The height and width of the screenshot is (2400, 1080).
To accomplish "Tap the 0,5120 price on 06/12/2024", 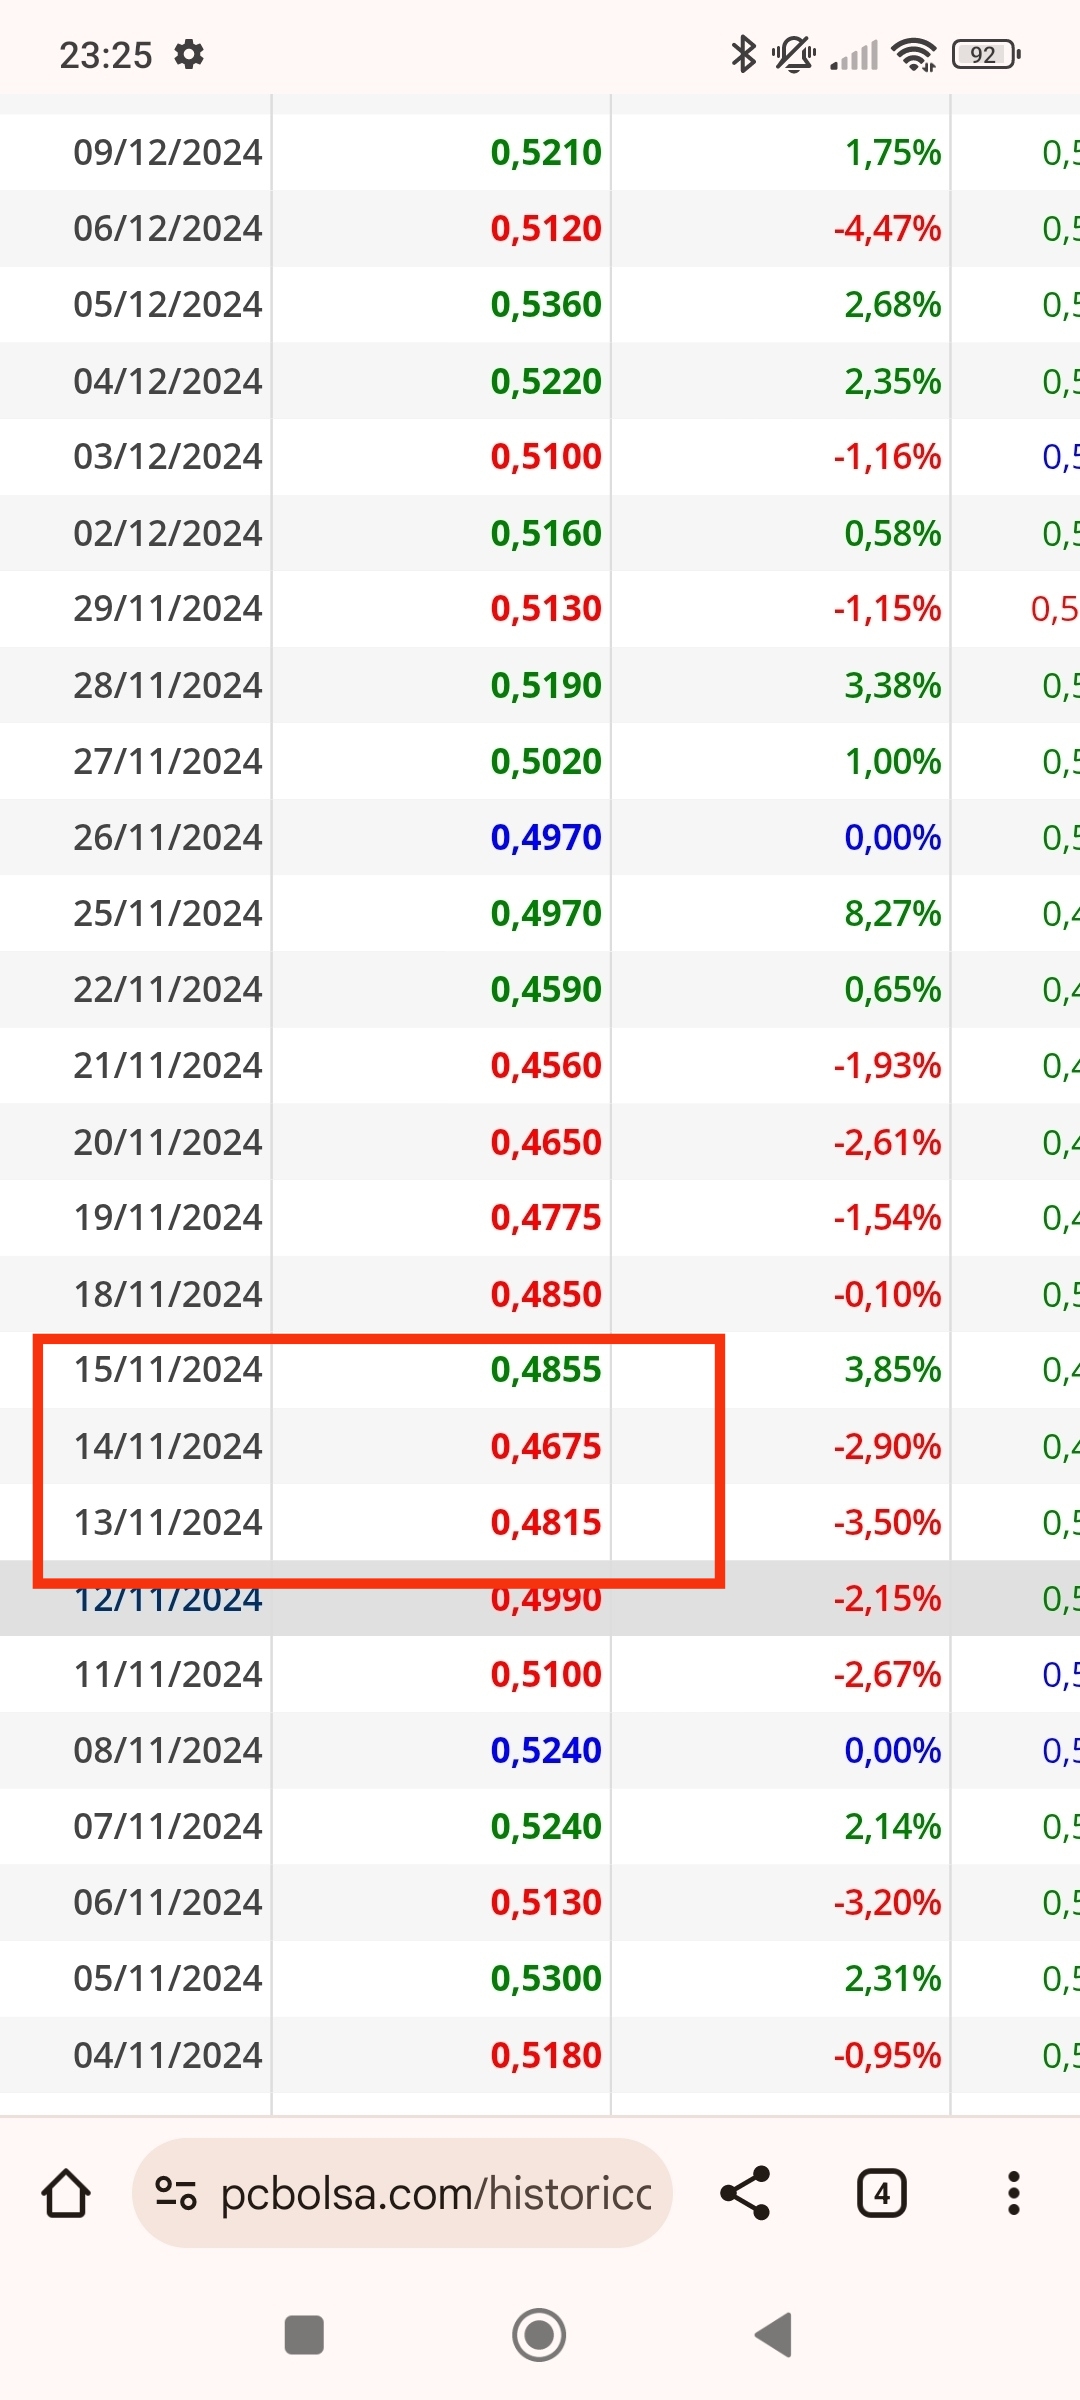I will [x=546, y=228].
